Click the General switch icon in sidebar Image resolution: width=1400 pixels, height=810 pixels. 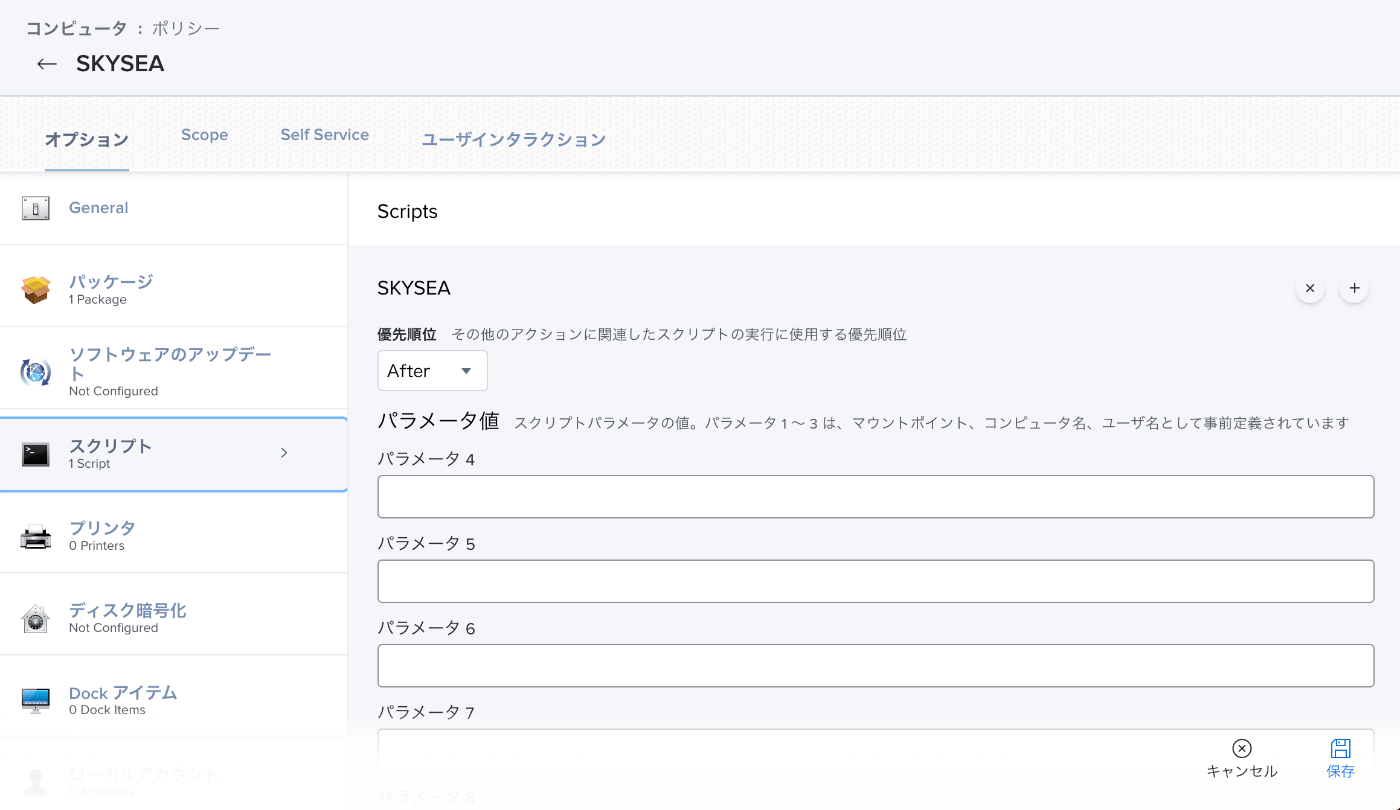pos(35,209)
